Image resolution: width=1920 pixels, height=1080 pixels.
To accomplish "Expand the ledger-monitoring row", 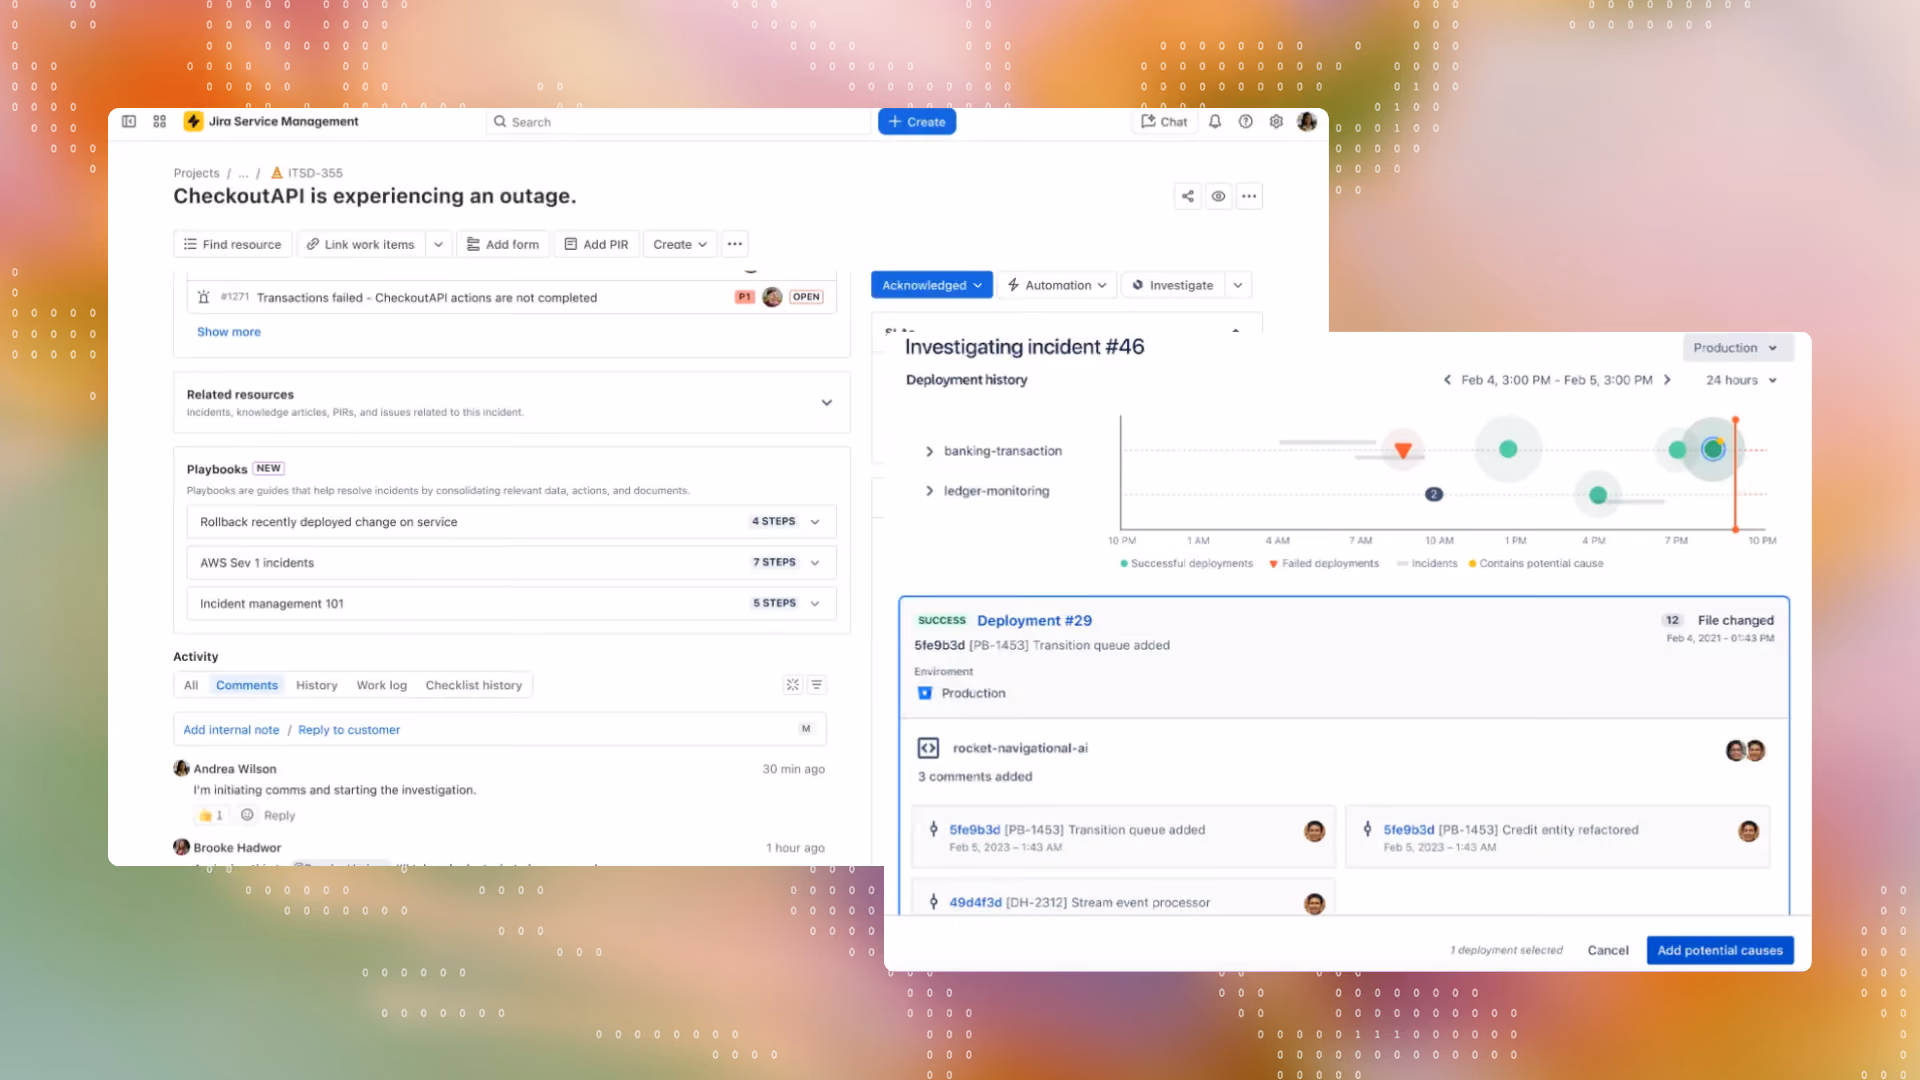I will (929, 491).
